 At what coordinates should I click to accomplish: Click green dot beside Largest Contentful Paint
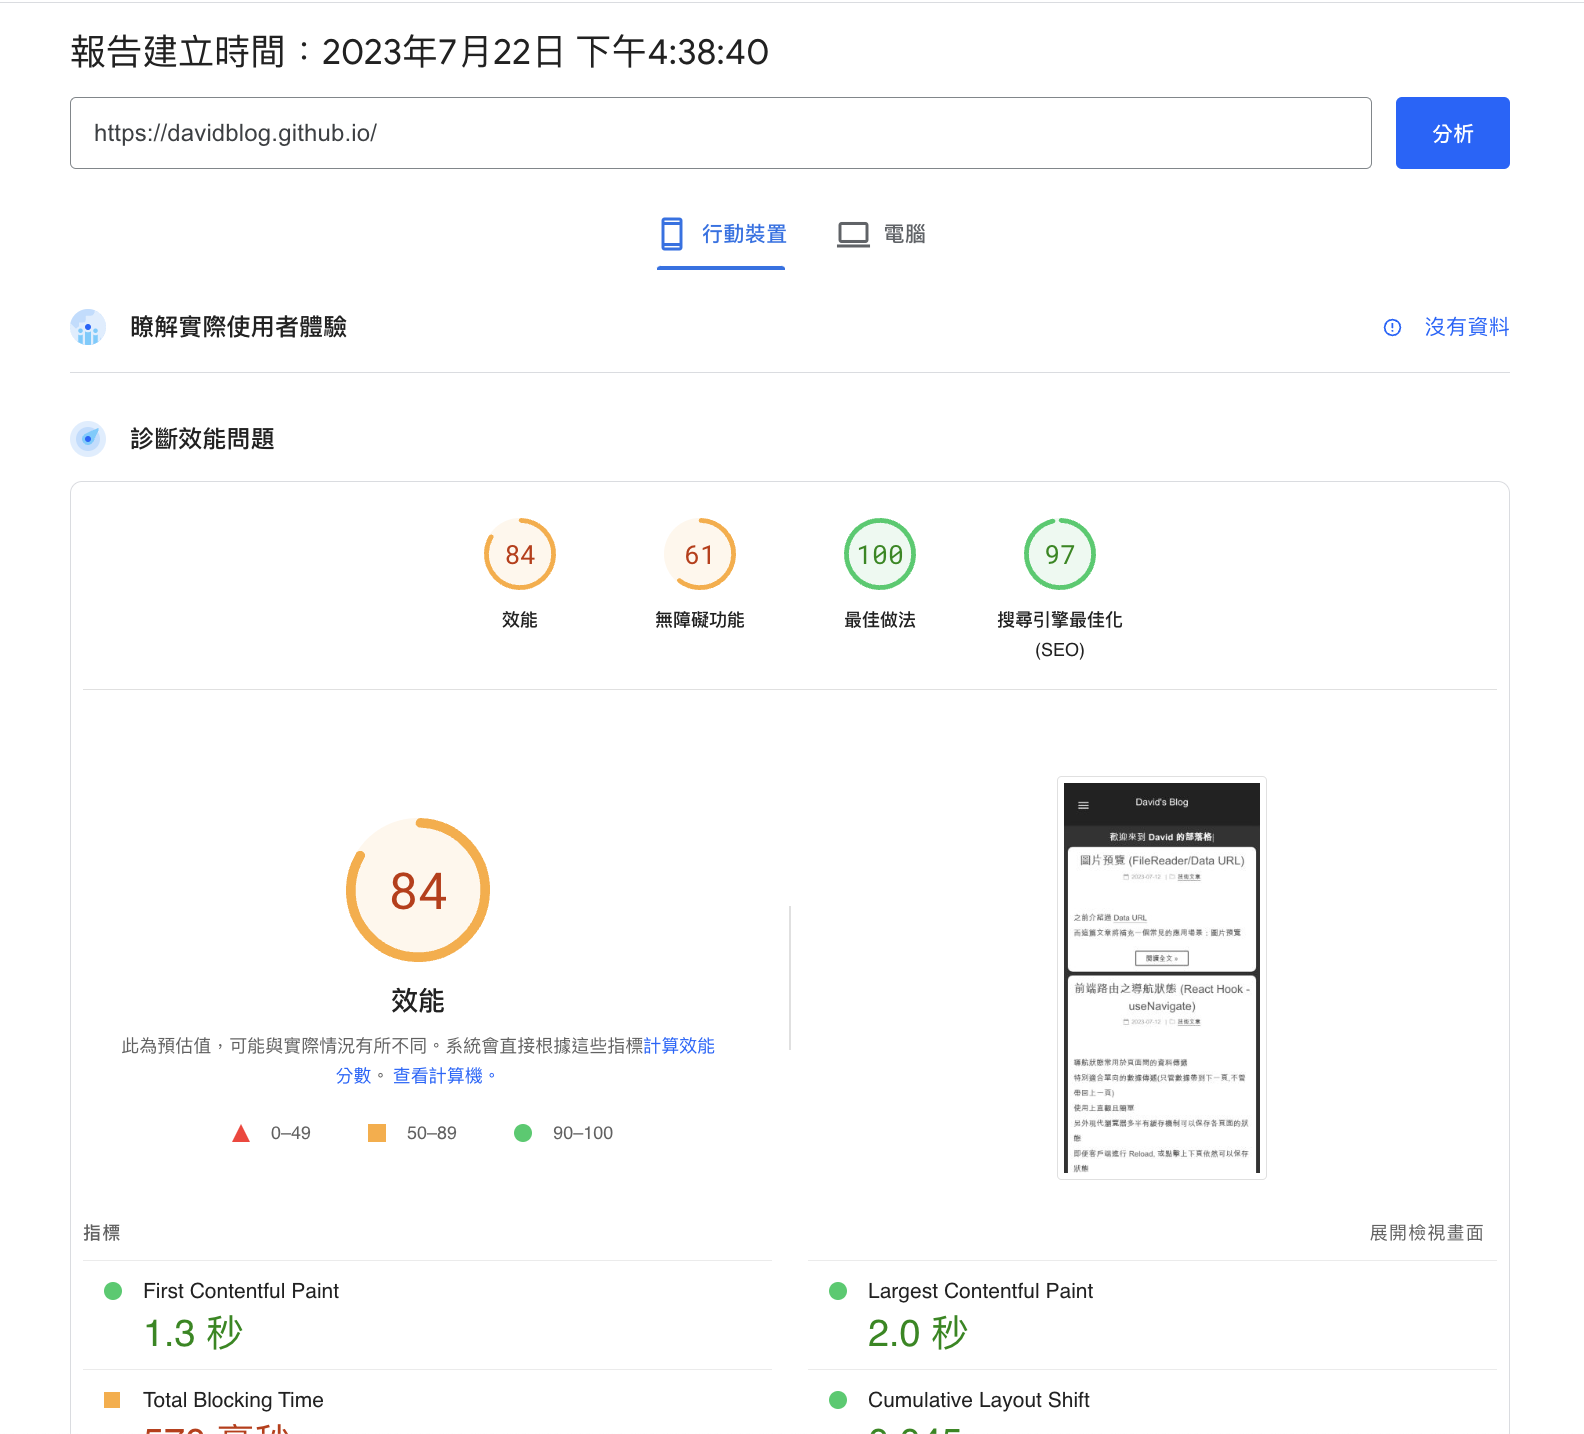point(838,1291)
